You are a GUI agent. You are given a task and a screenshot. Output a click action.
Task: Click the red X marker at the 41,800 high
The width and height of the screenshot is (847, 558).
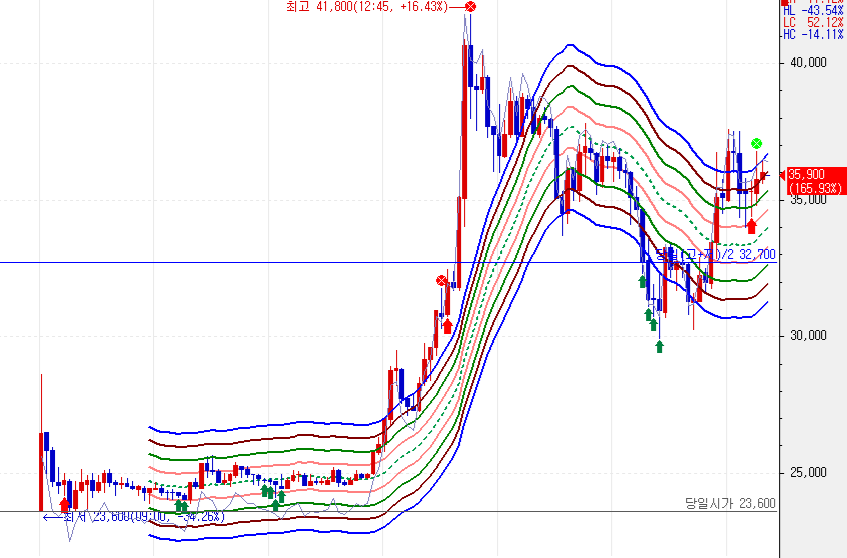[x=470, y=7]
